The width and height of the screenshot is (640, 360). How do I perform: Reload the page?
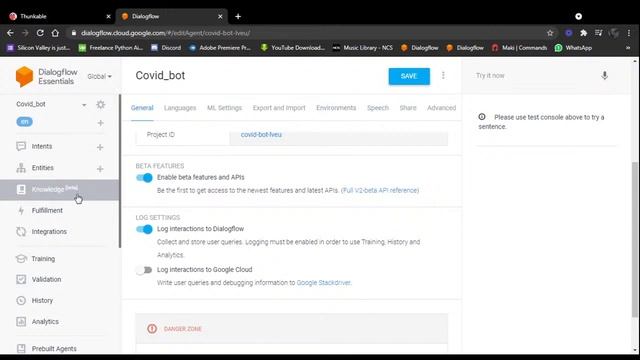click(40, 33)
